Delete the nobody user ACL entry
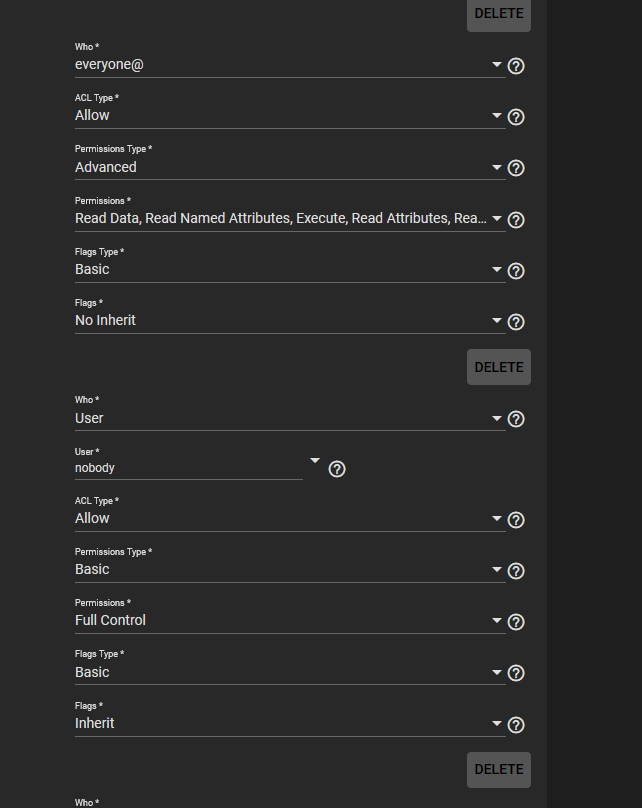The width and height of the screenshot is (642, 808). pyautogui.click(x=499, y=769)
